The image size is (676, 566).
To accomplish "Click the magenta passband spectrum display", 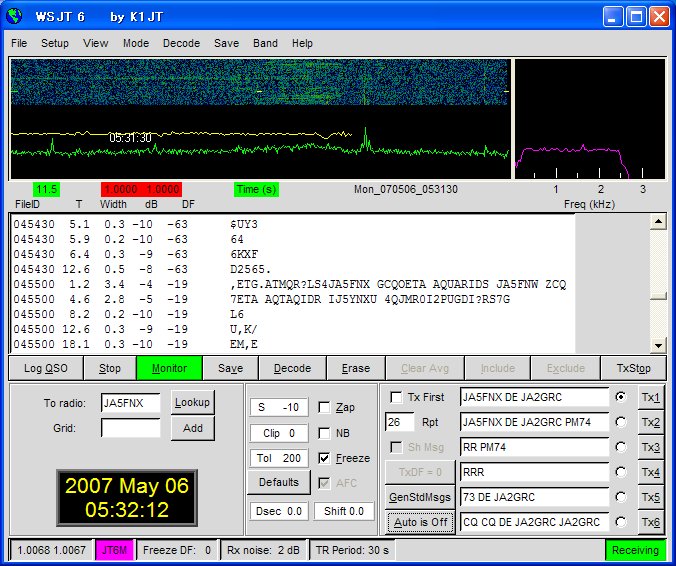I will 590,119.
